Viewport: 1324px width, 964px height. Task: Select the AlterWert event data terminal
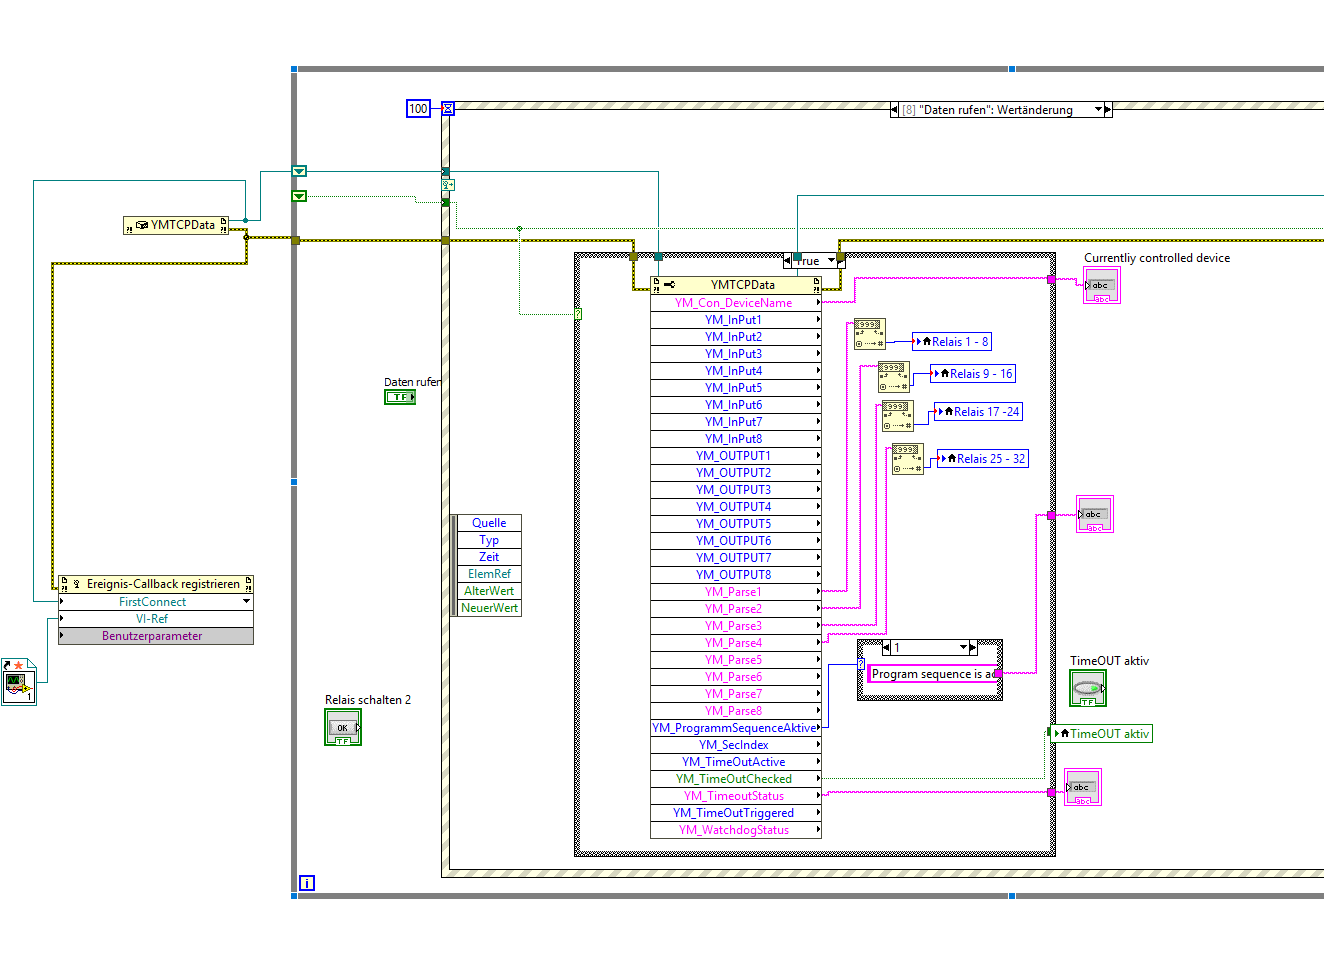[489, 591]
